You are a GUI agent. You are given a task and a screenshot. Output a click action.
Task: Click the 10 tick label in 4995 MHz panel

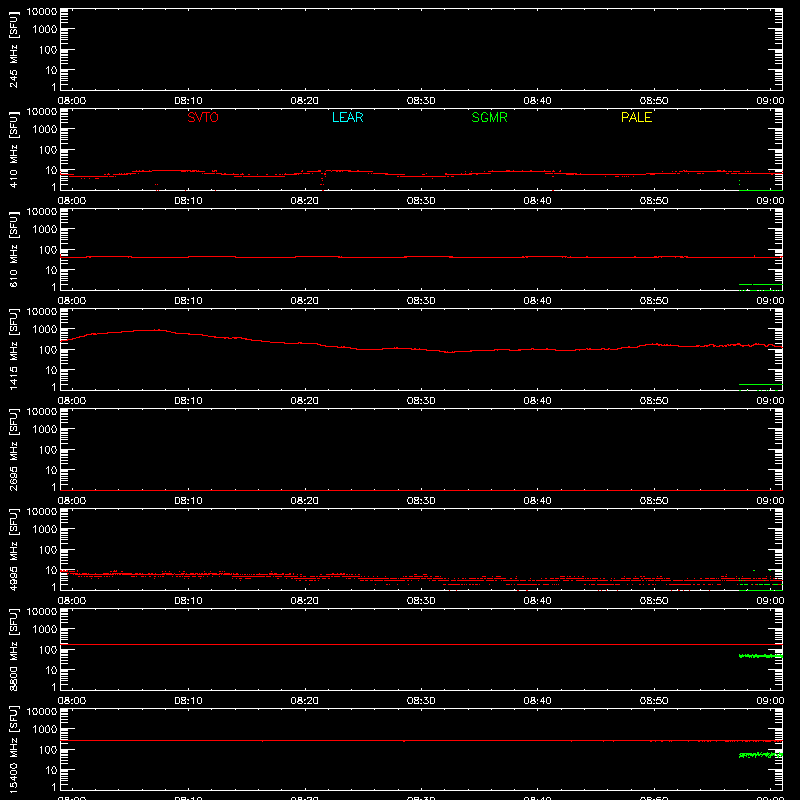(51, 570)
